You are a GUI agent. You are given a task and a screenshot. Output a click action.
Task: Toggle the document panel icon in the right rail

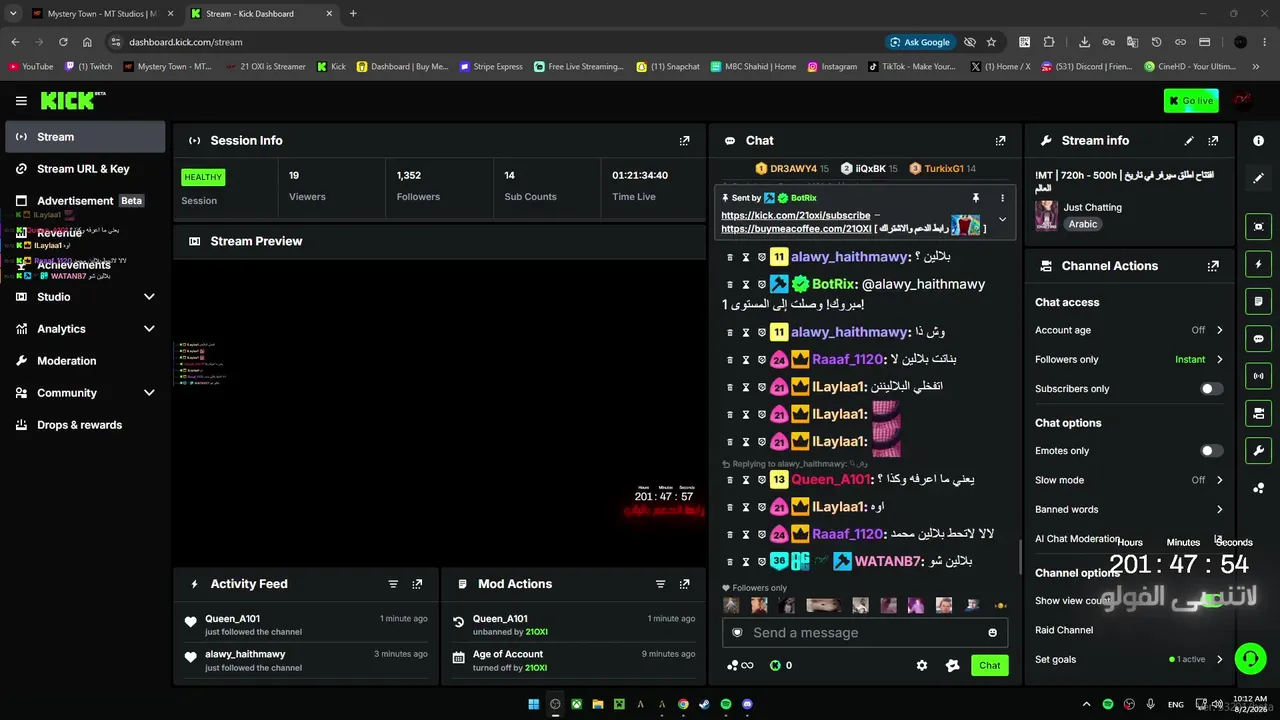[x=1259, y=301]
